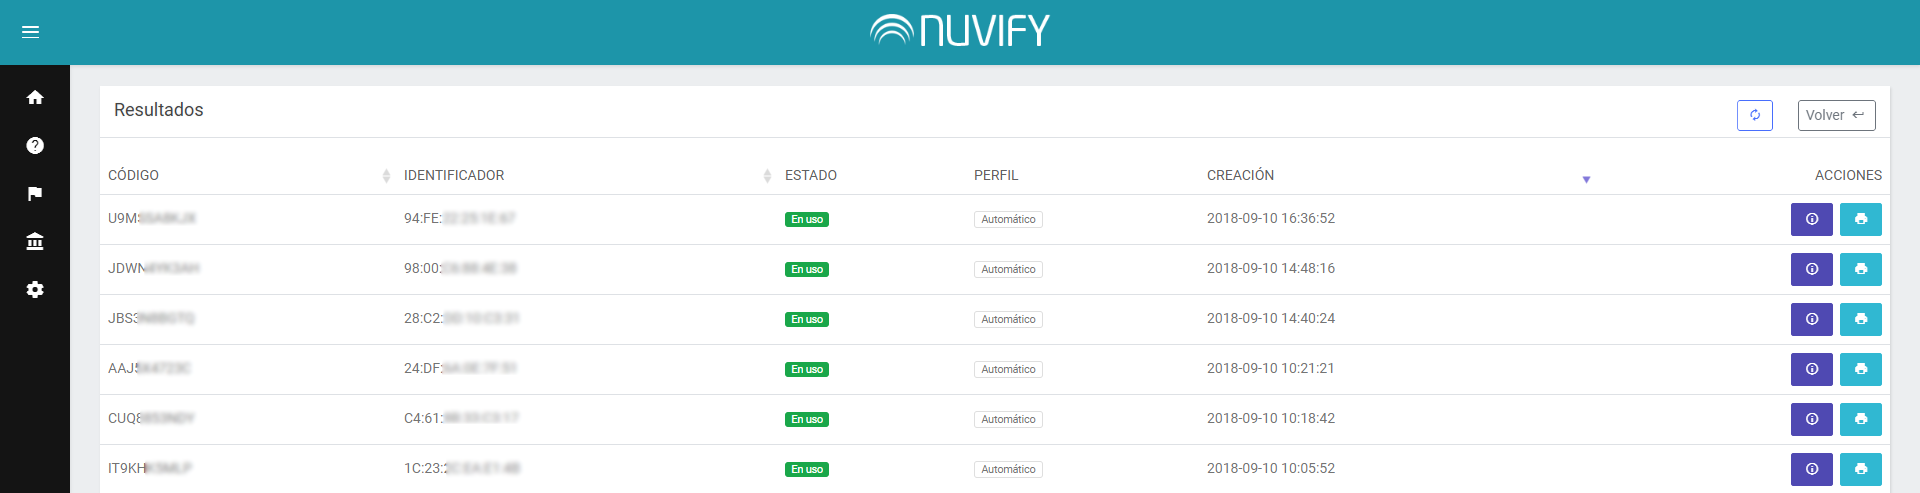Open the bank building icon in the sidebar
Image resolution: width=1920 pixels, height=493 pixels.
point(35,241)
